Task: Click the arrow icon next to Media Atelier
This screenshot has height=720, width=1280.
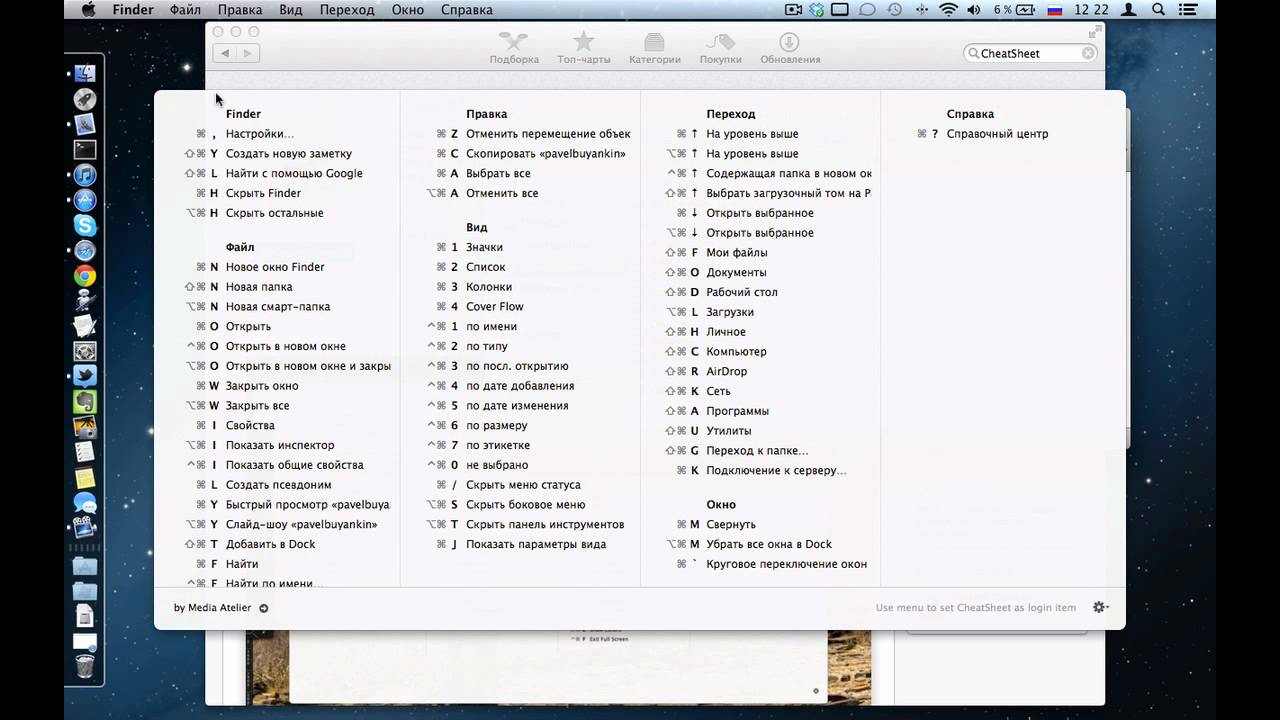Action: (264, 608)
